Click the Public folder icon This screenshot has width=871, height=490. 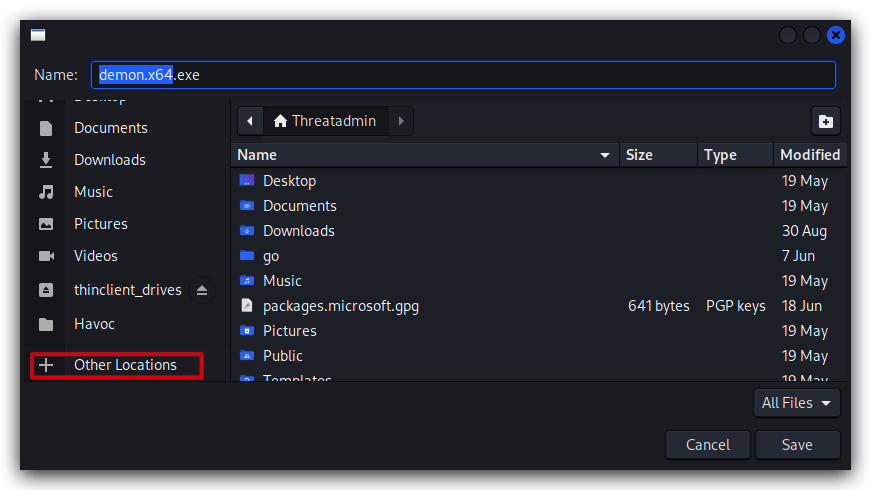pos(247,356)
